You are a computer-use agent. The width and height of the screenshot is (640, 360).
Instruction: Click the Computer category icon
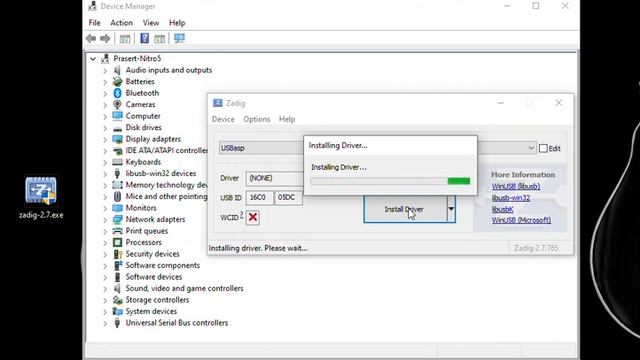pos(118,116)
